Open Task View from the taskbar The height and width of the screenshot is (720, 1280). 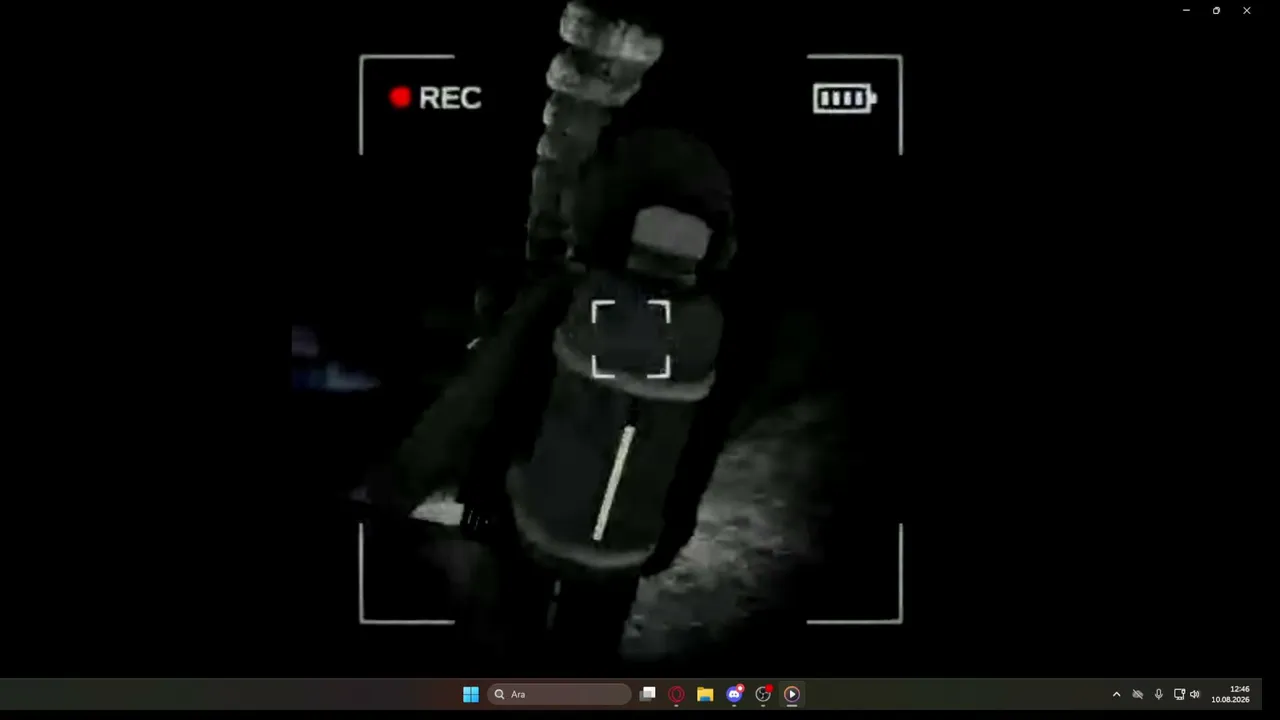pyautogui.click(x=648, y=694)
